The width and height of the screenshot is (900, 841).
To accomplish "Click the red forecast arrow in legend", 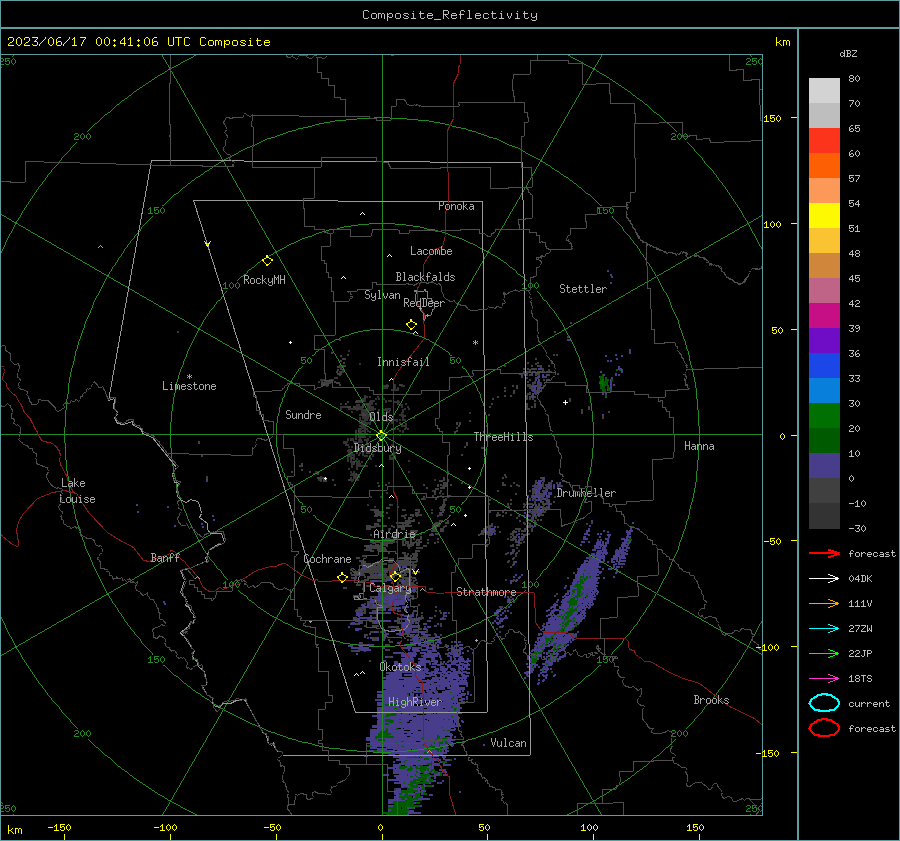I will click(x=824, y=553).
